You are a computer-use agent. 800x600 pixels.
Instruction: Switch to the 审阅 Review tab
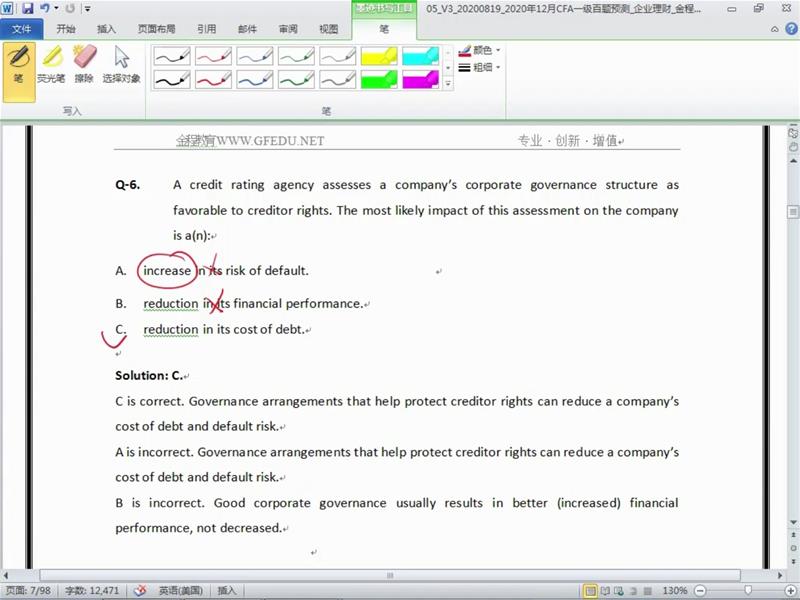point(288,29)
